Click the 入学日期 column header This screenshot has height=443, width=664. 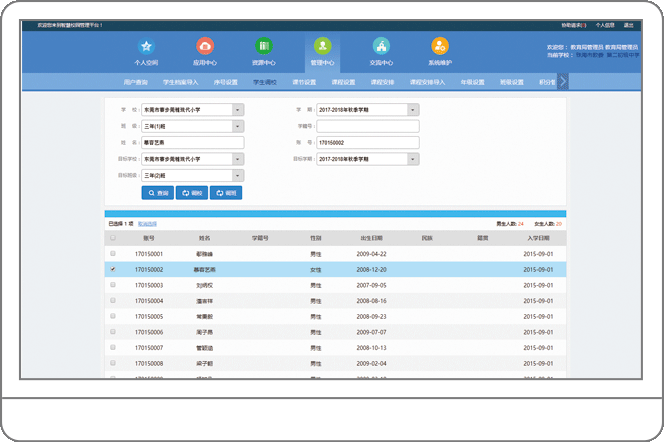(538, 238)
